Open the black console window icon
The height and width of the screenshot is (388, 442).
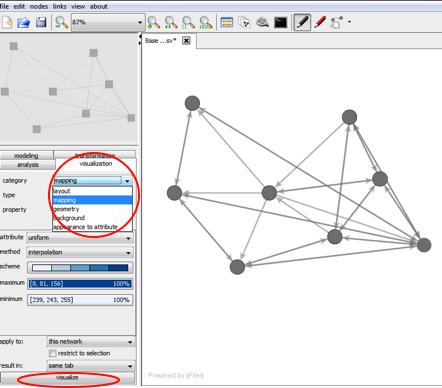pyautogui.click(x=281, y=23)
